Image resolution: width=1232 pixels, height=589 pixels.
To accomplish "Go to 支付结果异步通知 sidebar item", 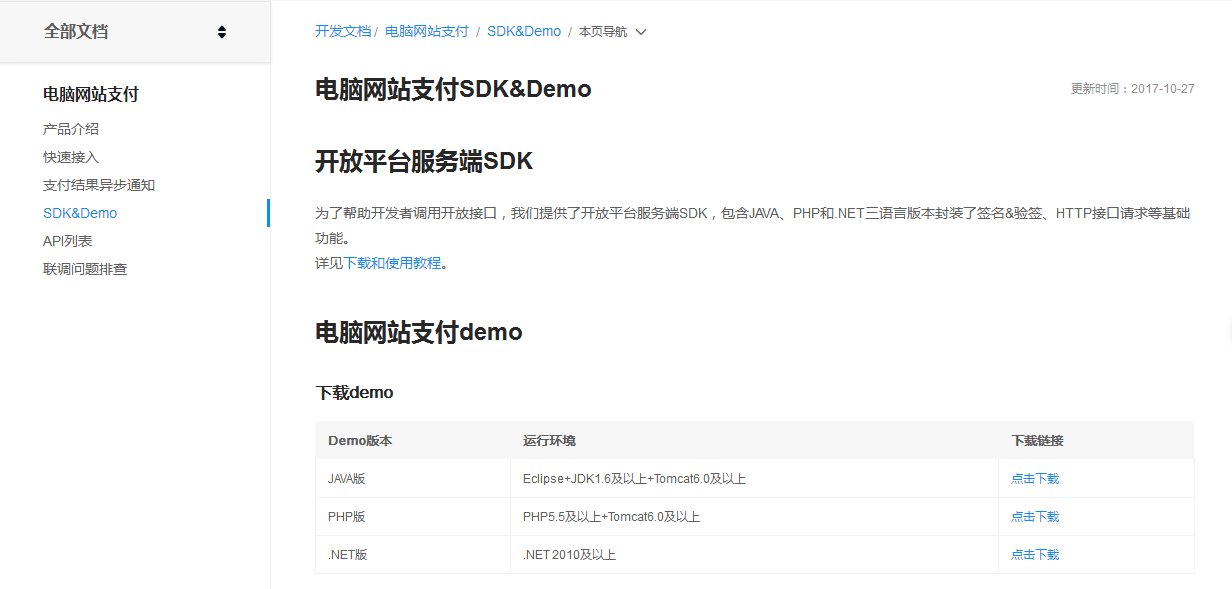I will [99, 185].
